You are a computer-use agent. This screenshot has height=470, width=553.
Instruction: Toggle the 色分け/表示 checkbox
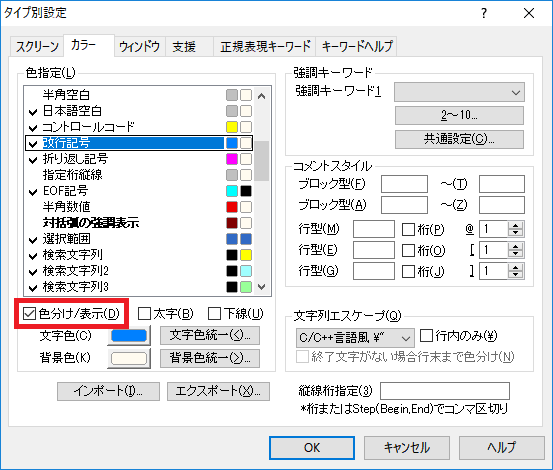coord(29,313)
